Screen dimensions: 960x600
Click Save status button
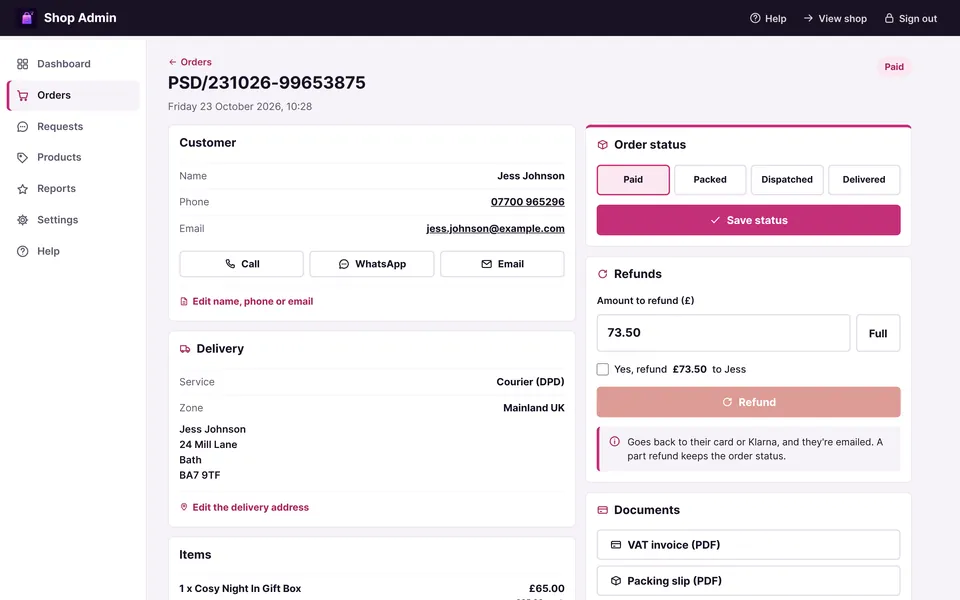click(748, 220)
